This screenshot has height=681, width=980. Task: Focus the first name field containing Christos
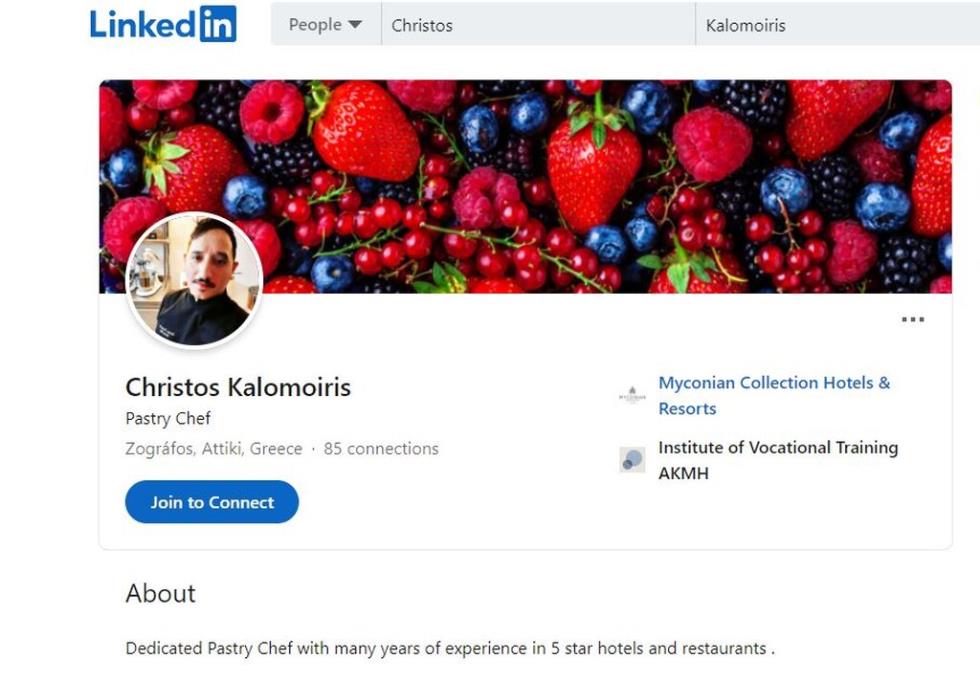point(538,24)
